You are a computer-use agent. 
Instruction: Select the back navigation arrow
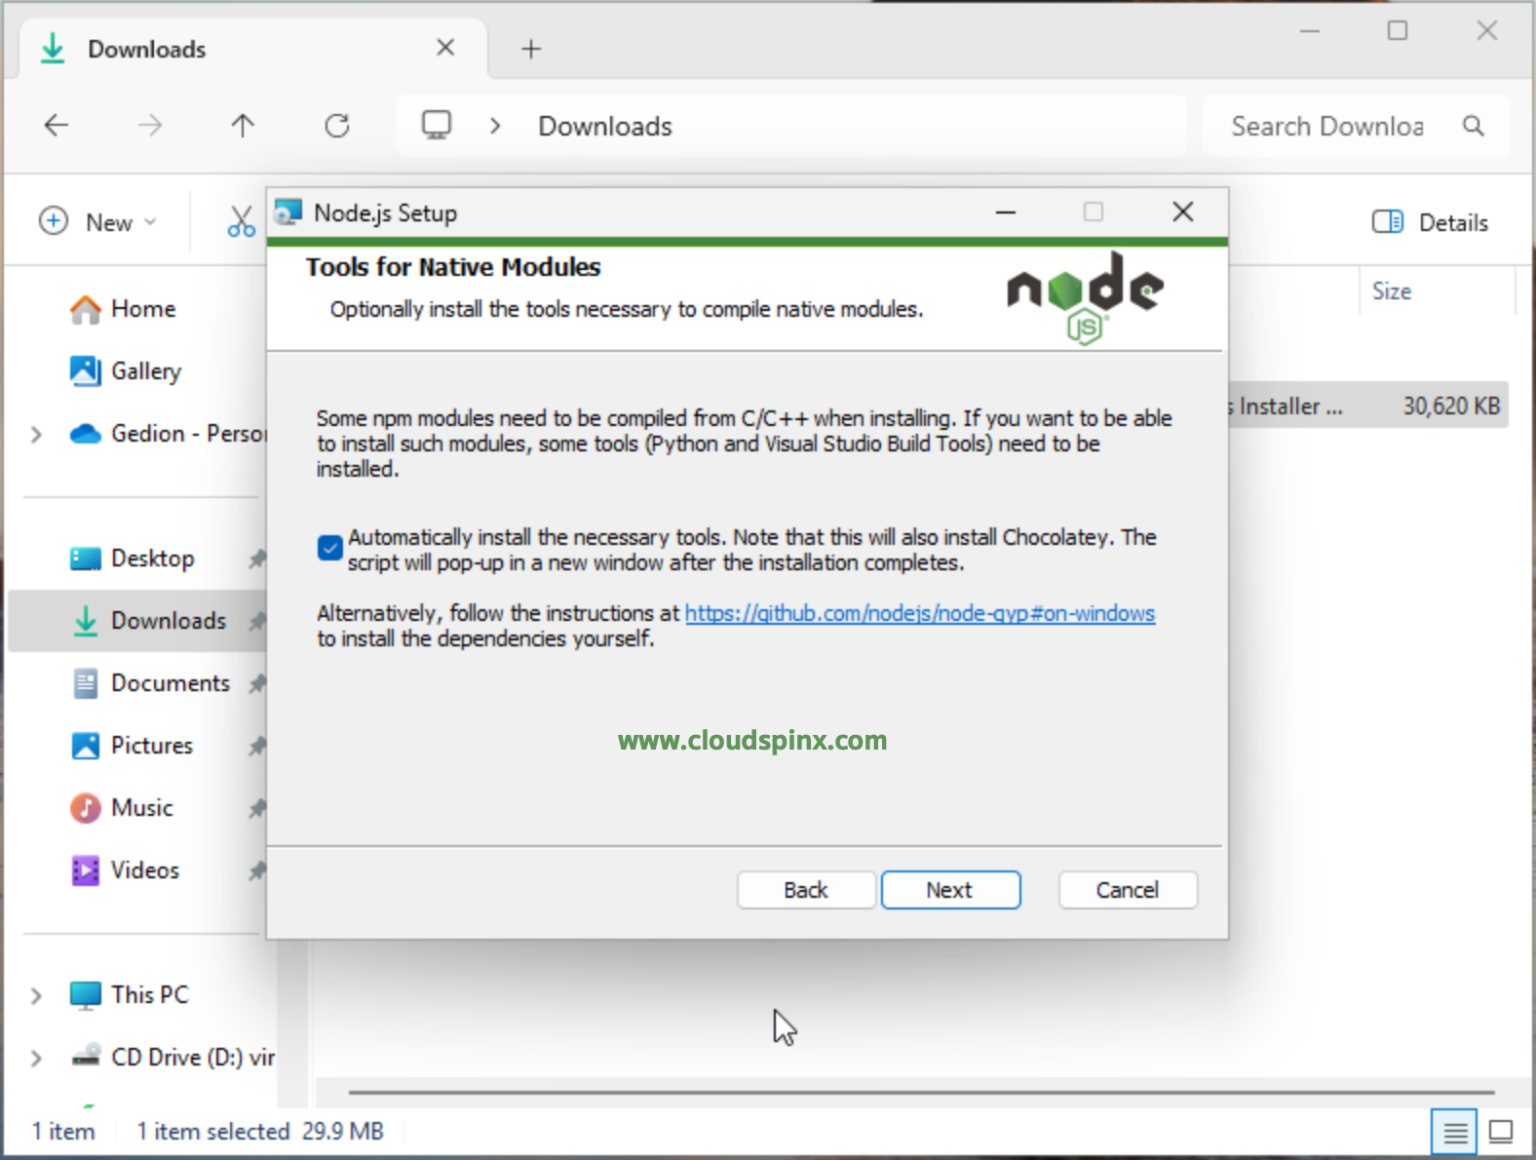[56, 125]
